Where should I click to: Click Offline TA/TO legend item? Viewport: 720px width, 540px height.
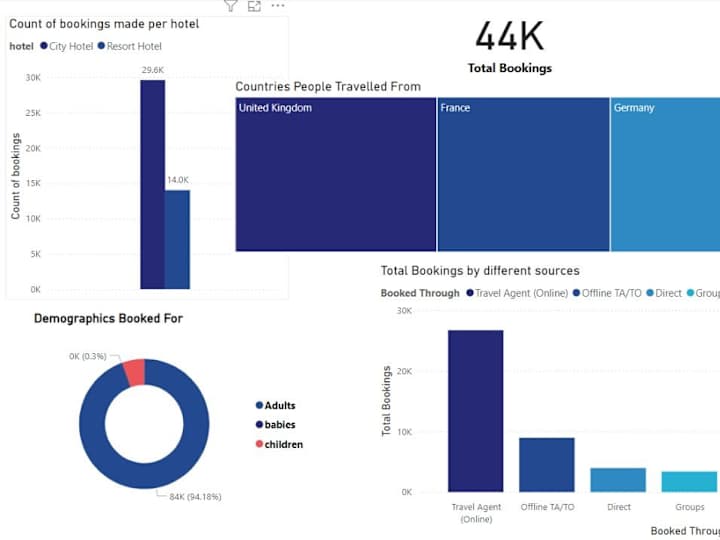[607, 293]
